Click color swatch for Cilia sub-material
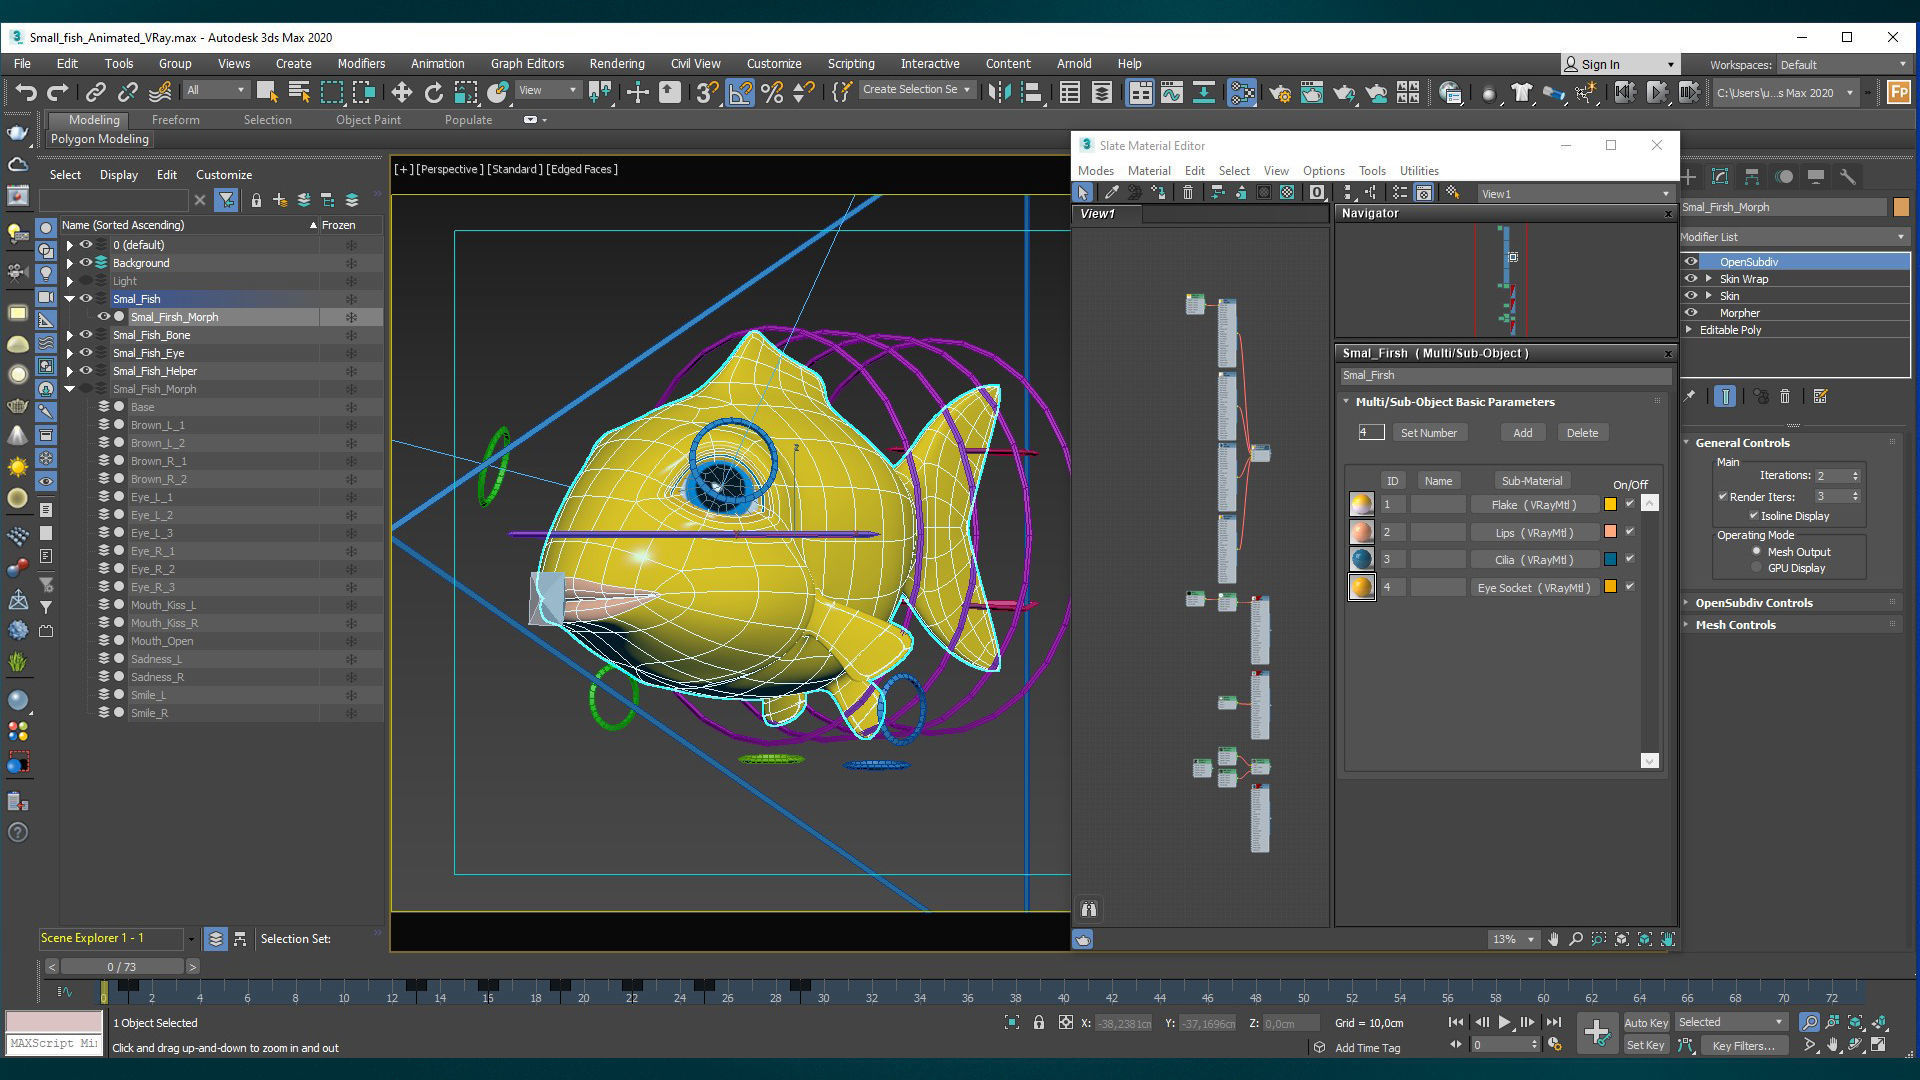1920x1080 pixels. coord(1610,559)
